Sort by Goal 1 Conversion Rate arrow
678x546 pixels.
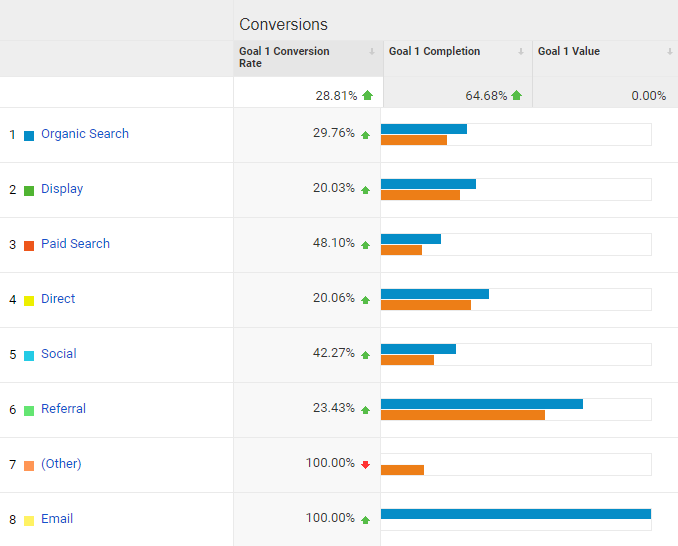[371, 52]
